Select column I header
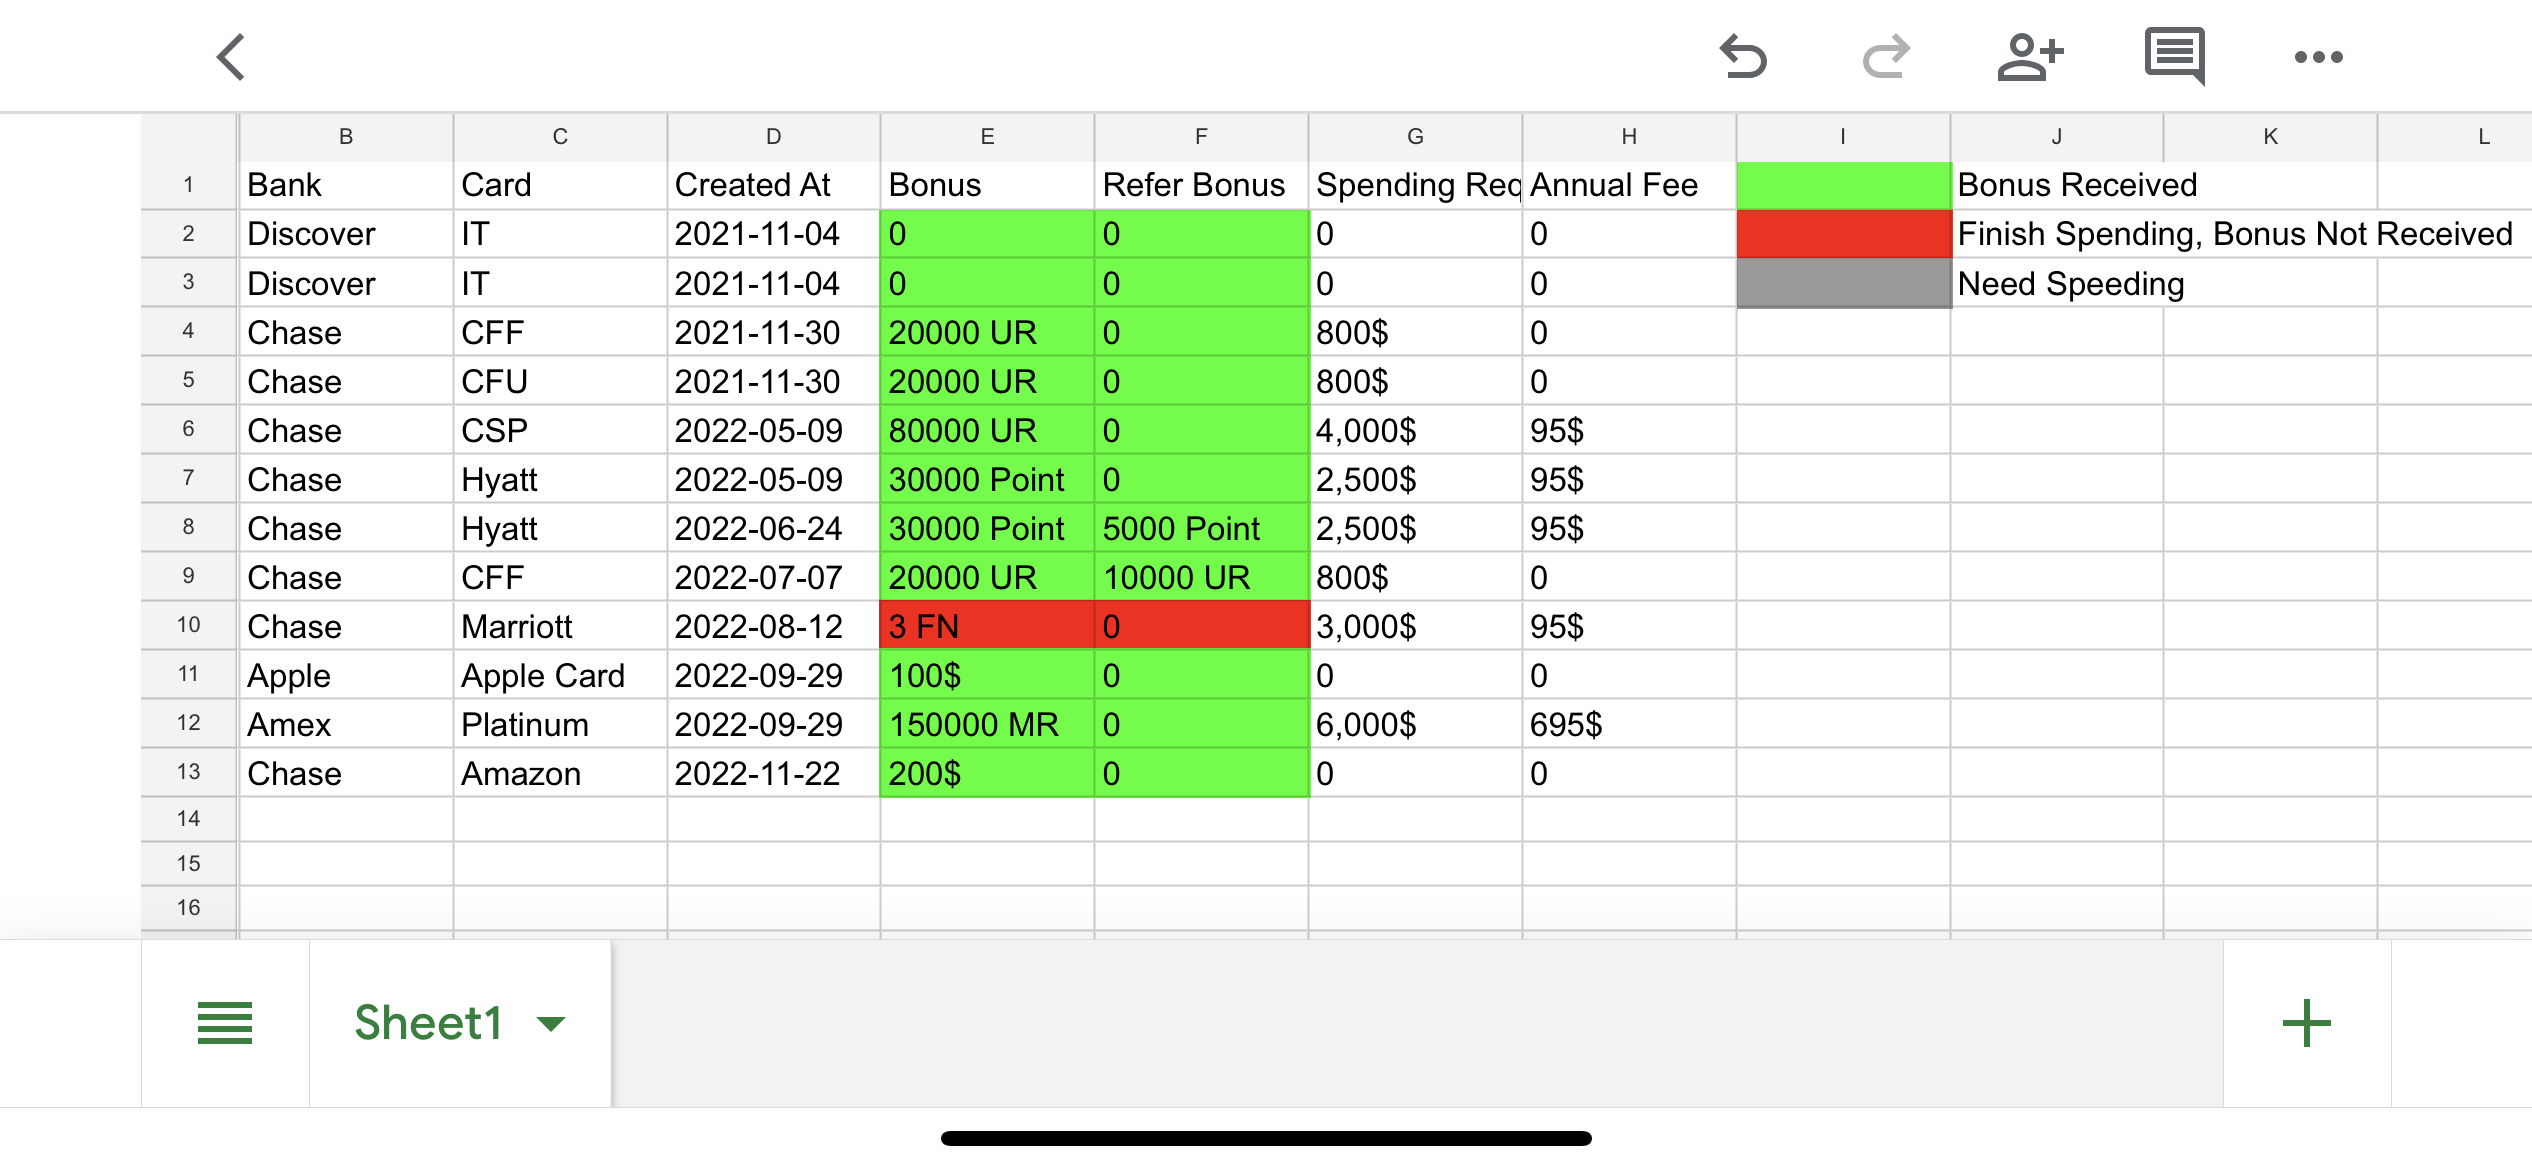The image size is (2532, 1170). tap(1843, 137)
